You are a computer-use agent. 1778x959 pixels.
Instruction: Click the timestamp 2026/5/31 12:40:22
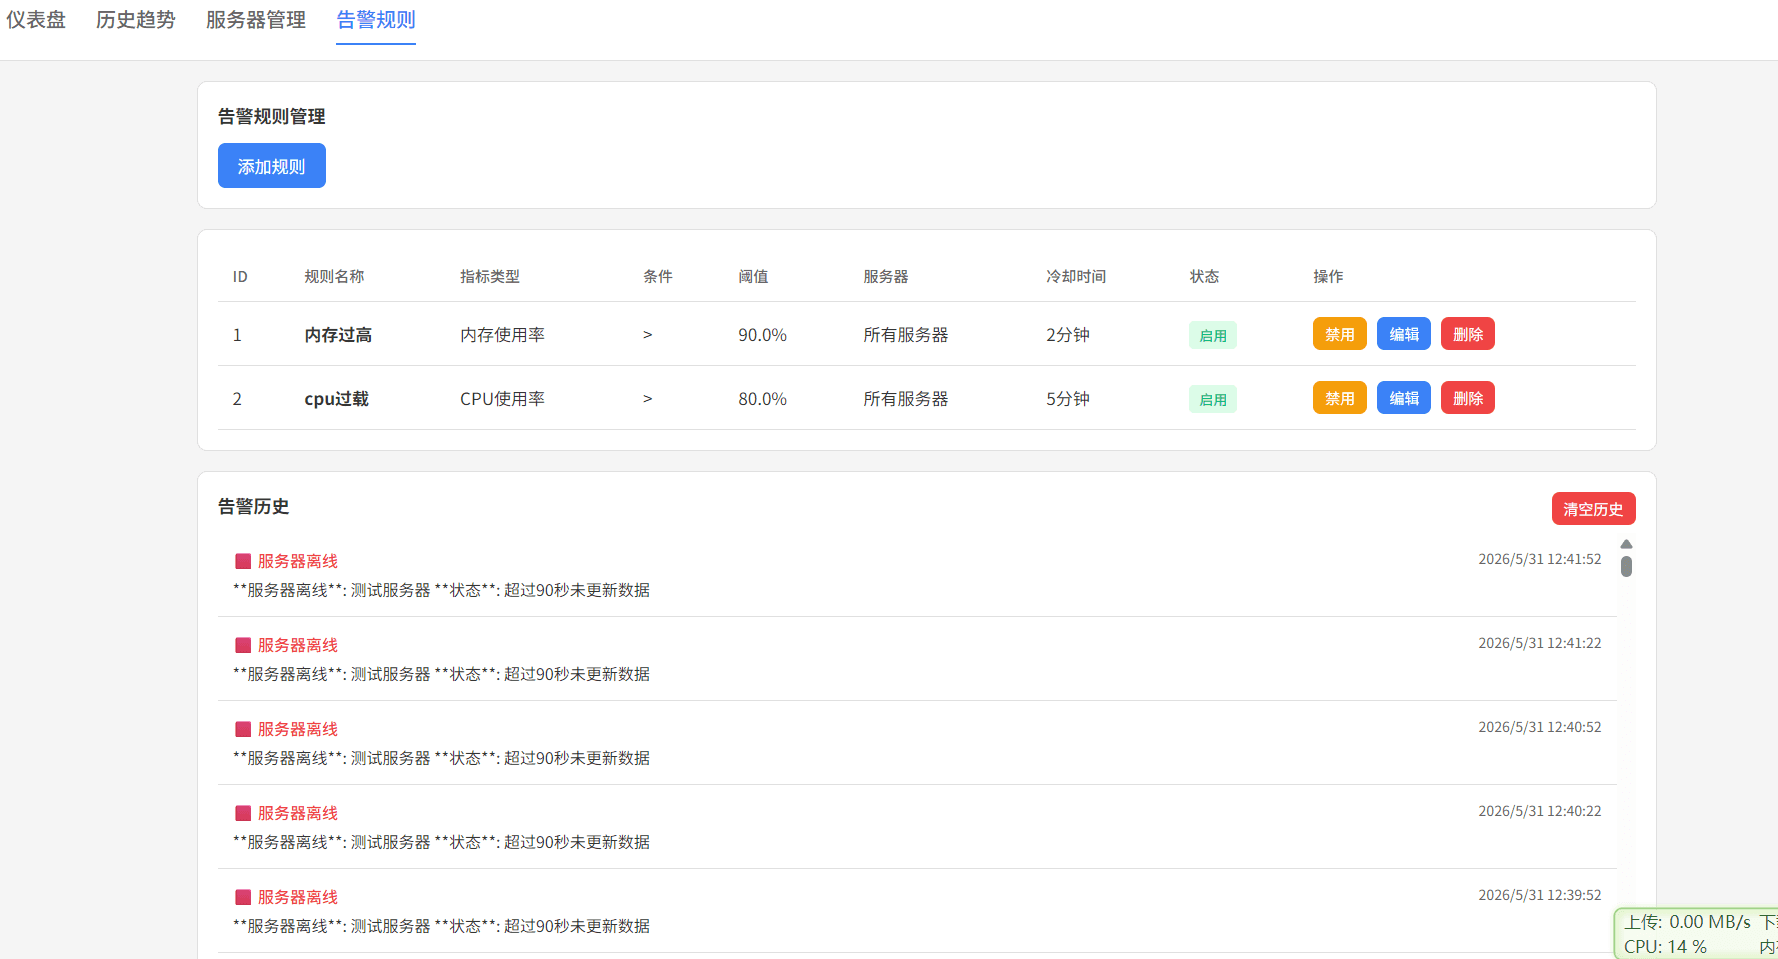(x=1540, y=812)
